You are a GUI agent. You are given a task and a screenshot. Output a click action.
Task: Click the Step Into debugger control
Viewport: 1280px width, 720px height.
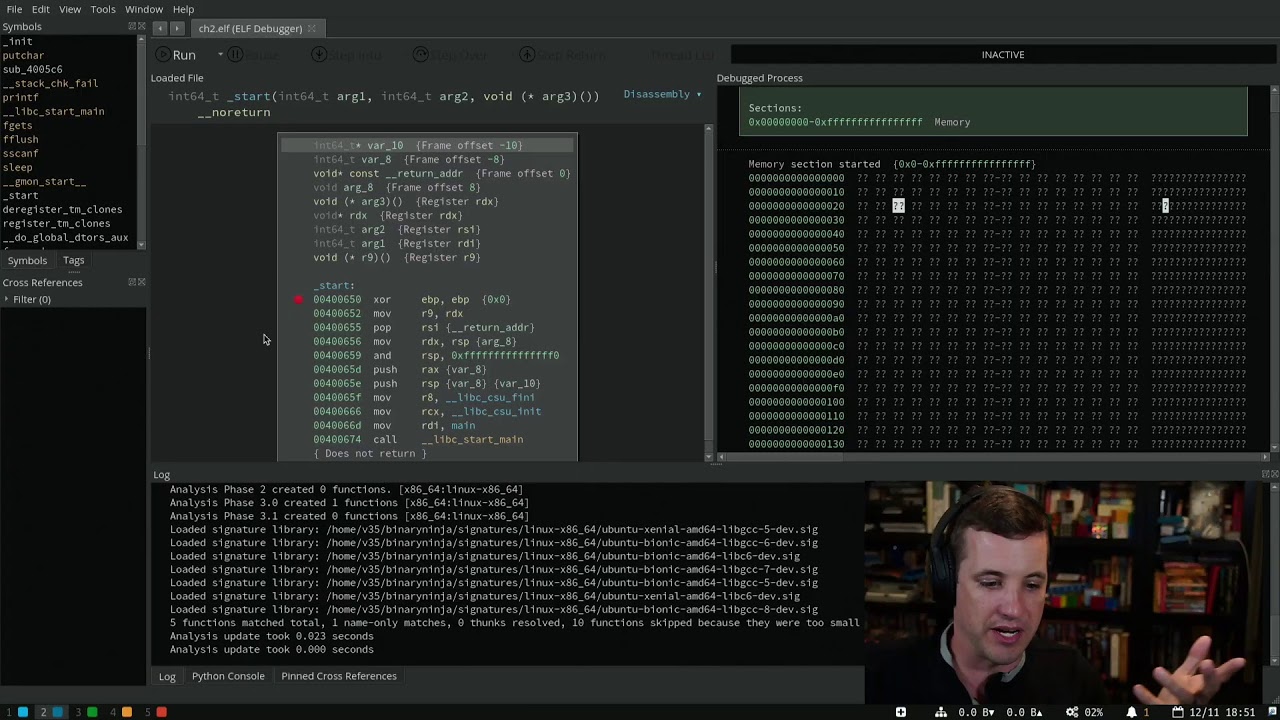(347, 55)
